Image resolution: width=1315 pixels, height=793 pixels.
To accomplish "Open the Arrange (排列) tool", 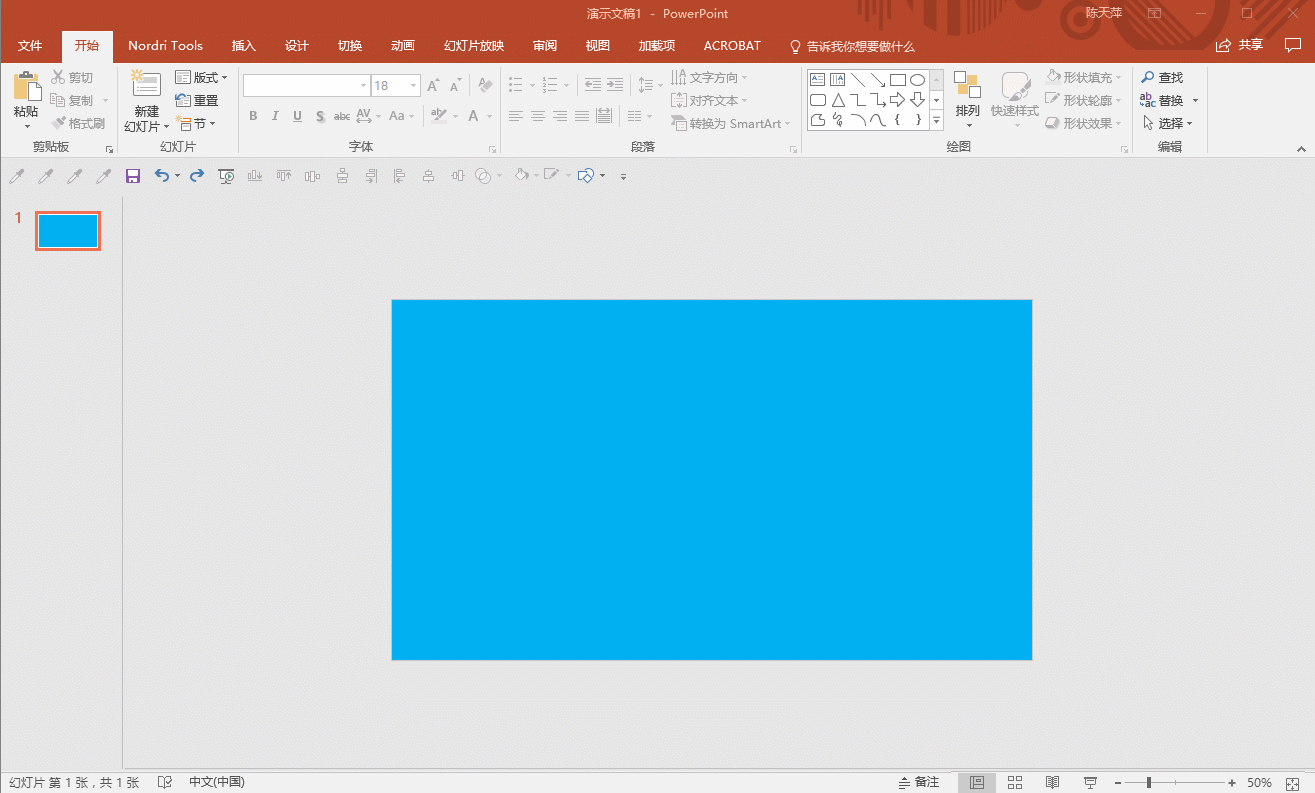I will [x=967, y=100].
